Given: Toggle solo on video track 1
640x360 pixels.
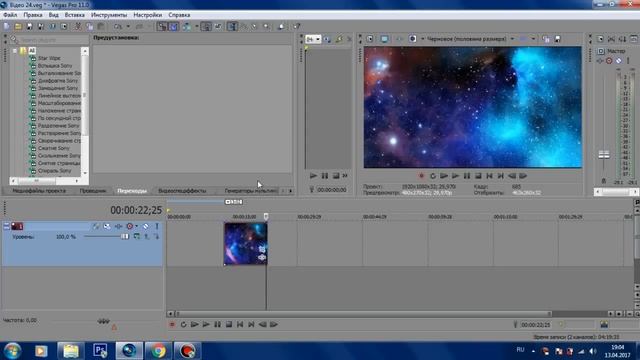Looking at the screenshot, I should click(157, 226).
